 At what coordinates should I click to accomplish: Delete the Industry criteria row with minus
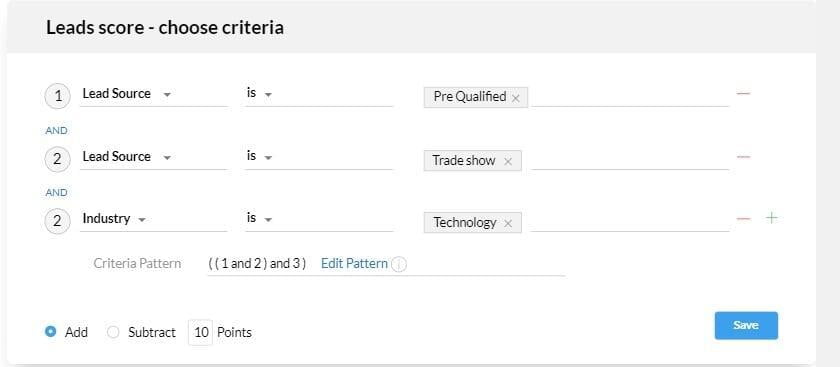pyautogui.click(x=743, y=219)
